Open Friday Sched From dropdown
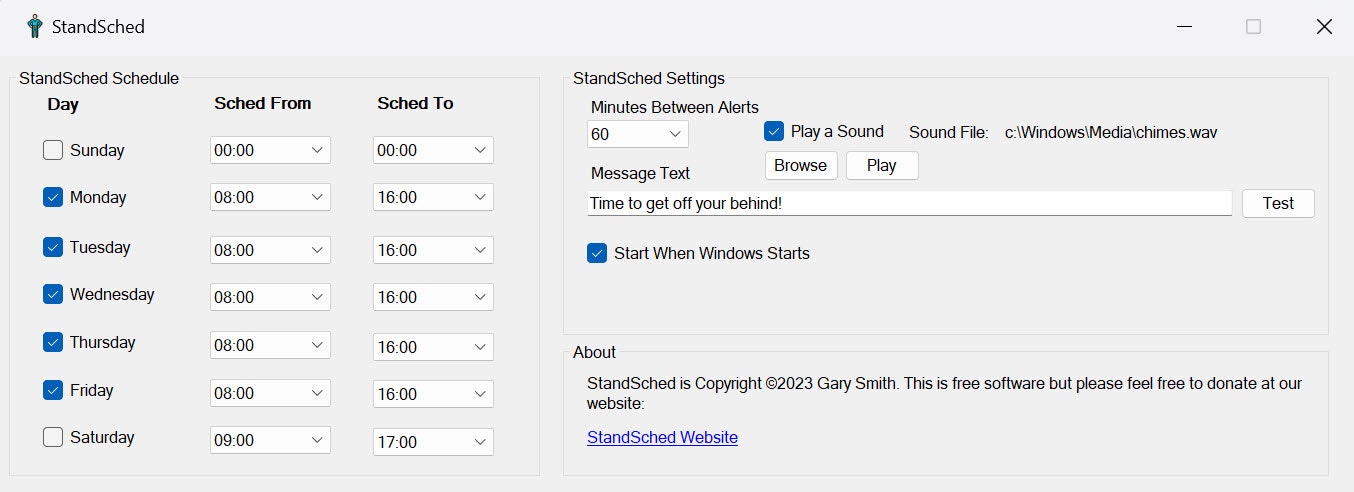The width and height of the screenshot is (1354, 492). (x=270, y=394)
